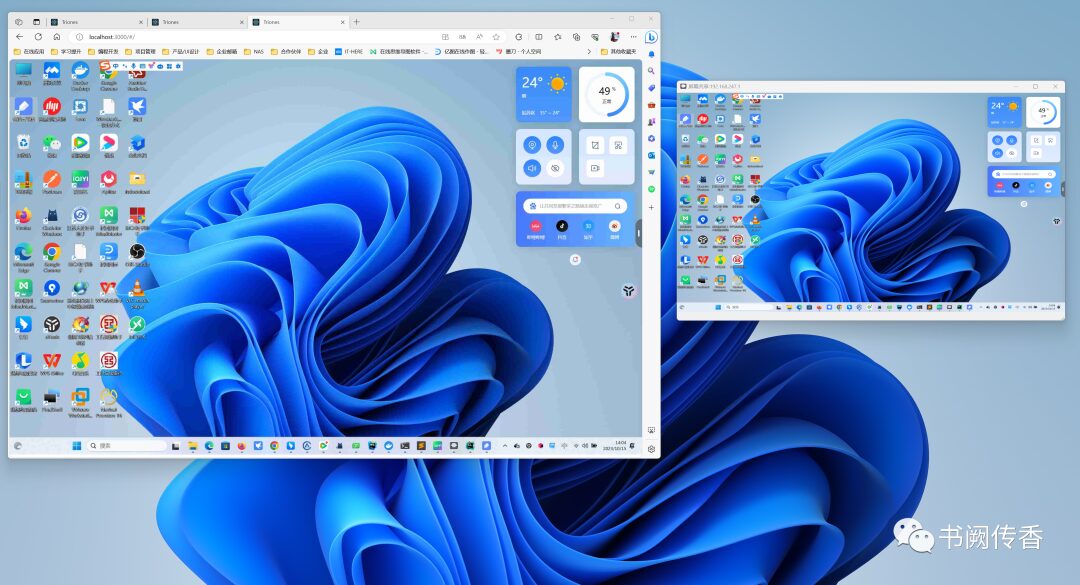Open the Outlook icon in the Edge sidebar
The width and height of the screenshot is (1080, 585).
651,155
